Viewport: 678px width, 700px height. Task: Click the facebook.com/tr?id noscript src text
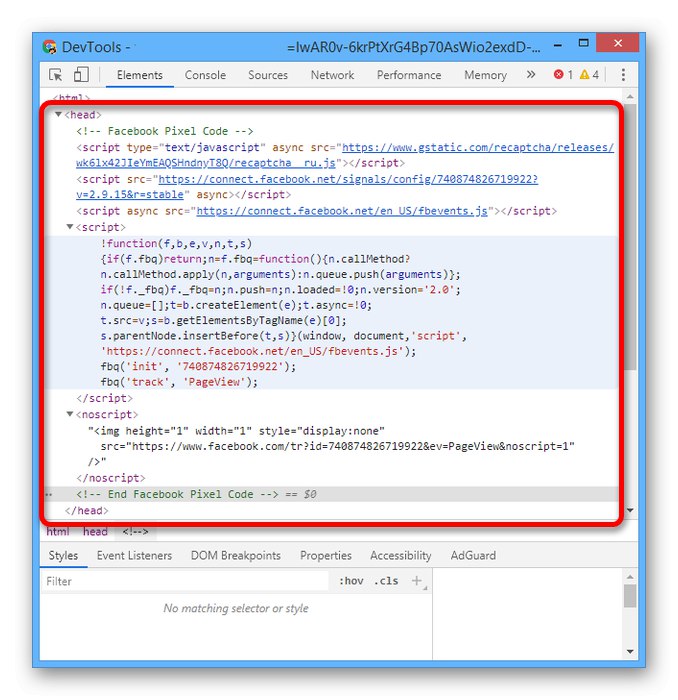click(x=337, y=446)
